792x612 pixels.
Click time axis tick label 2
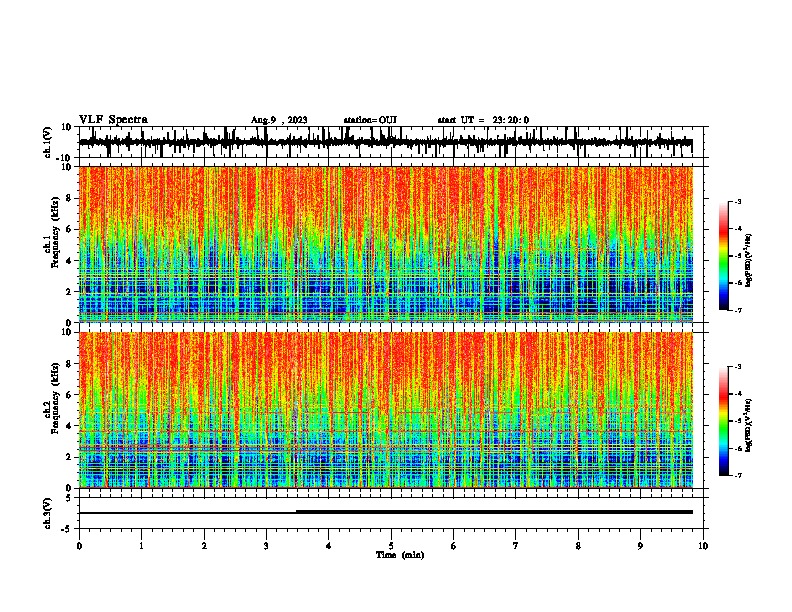pos(204,546)
